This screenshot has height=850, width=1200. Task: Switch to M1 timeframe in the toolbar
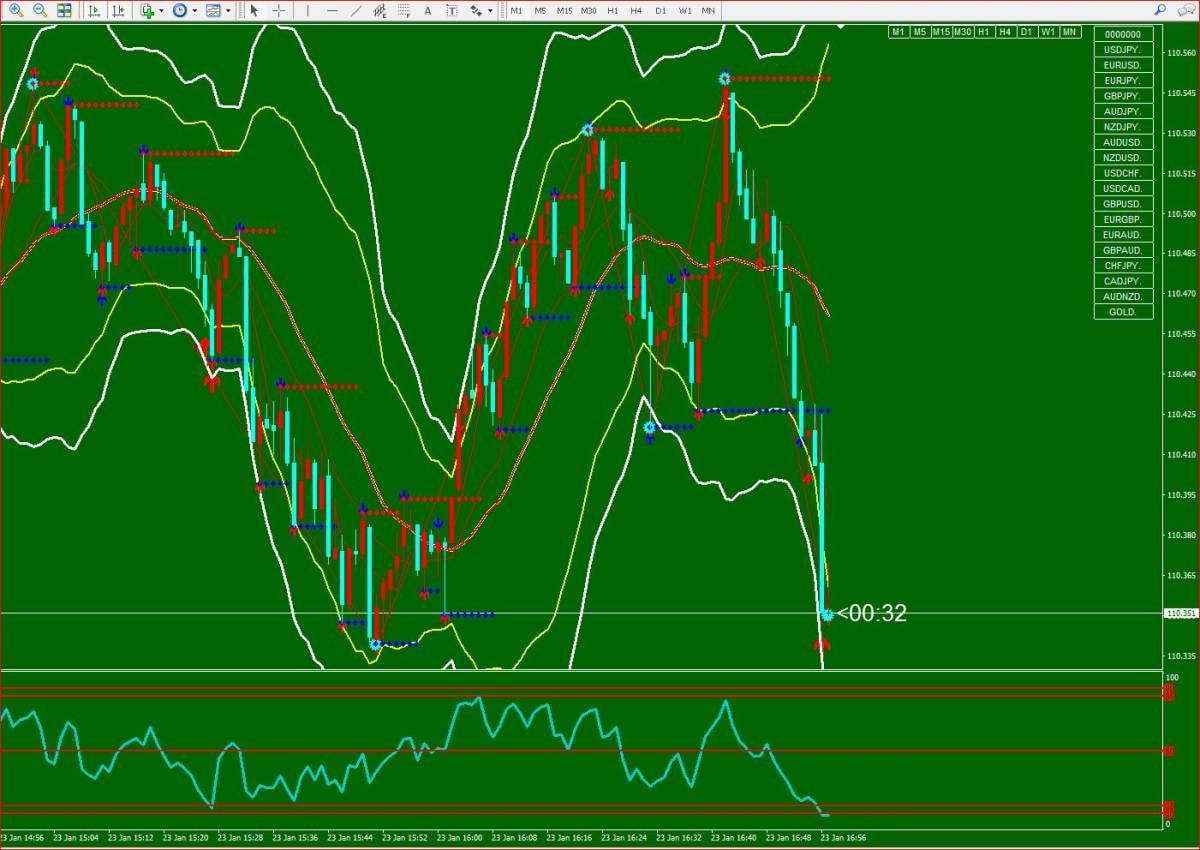click(516, 10)
